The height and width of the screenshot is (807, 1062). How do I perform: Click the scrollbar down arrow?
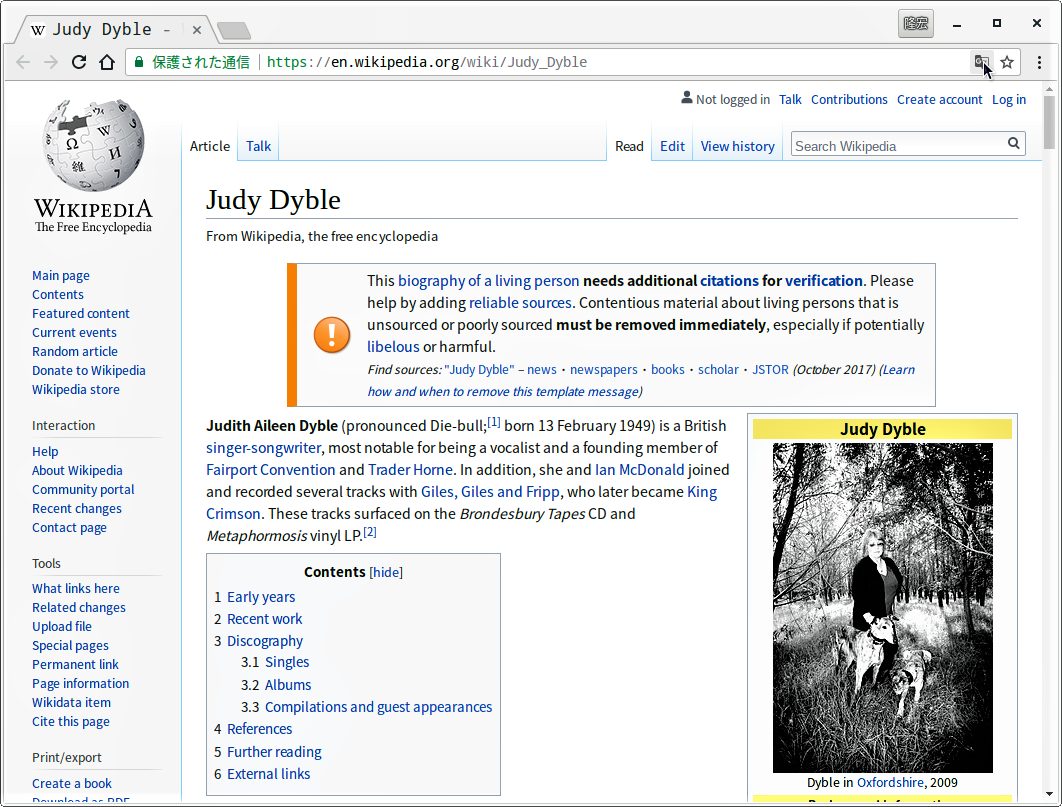[1049, 794]
